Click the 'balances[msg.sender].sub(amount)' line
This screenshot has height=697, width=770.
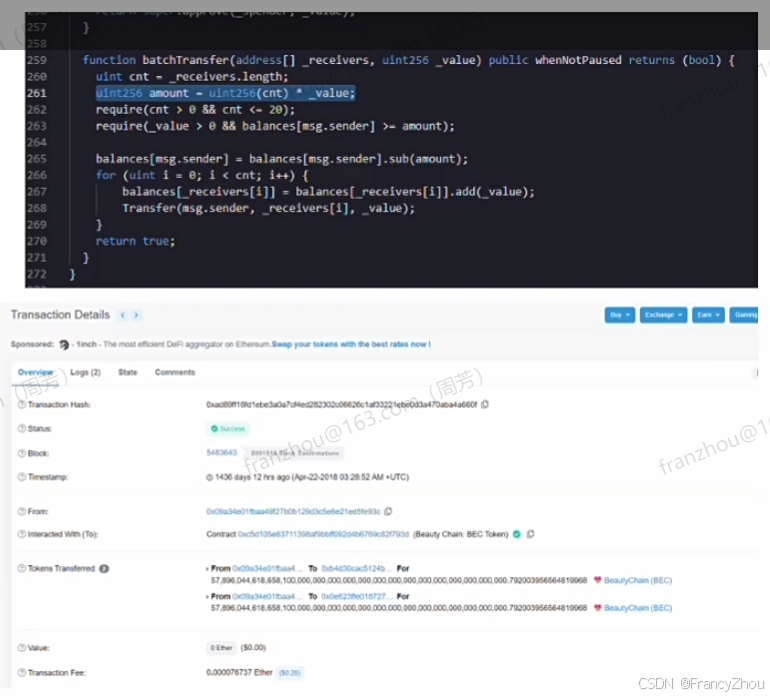(282, 159)
